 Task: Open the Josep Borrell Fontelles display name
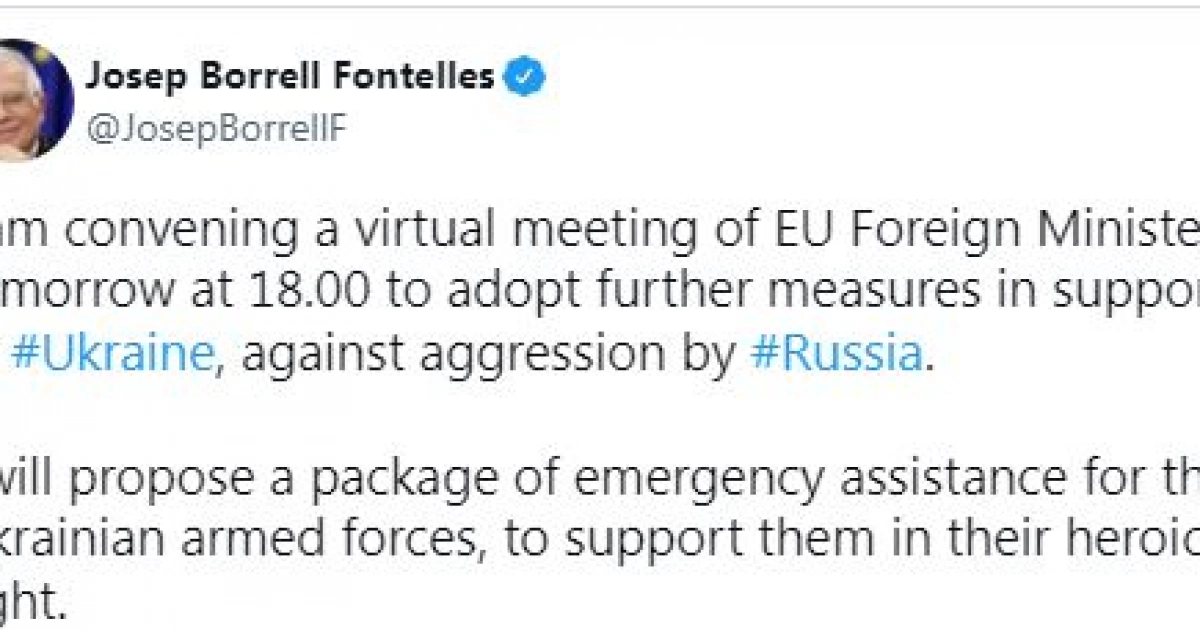(x=290, y=77)
